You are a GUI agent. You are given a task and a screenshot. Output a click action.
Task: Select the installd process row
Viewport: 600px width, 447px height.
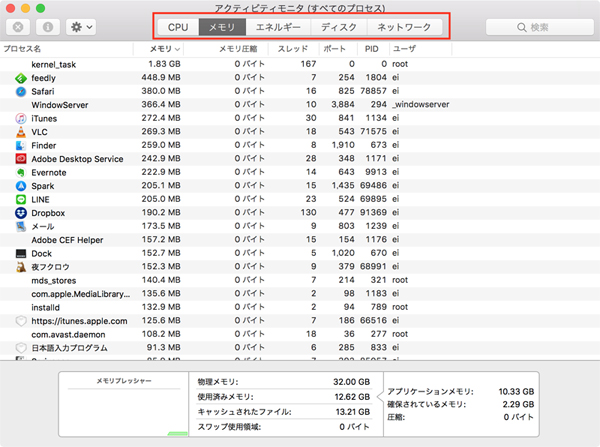300,307
